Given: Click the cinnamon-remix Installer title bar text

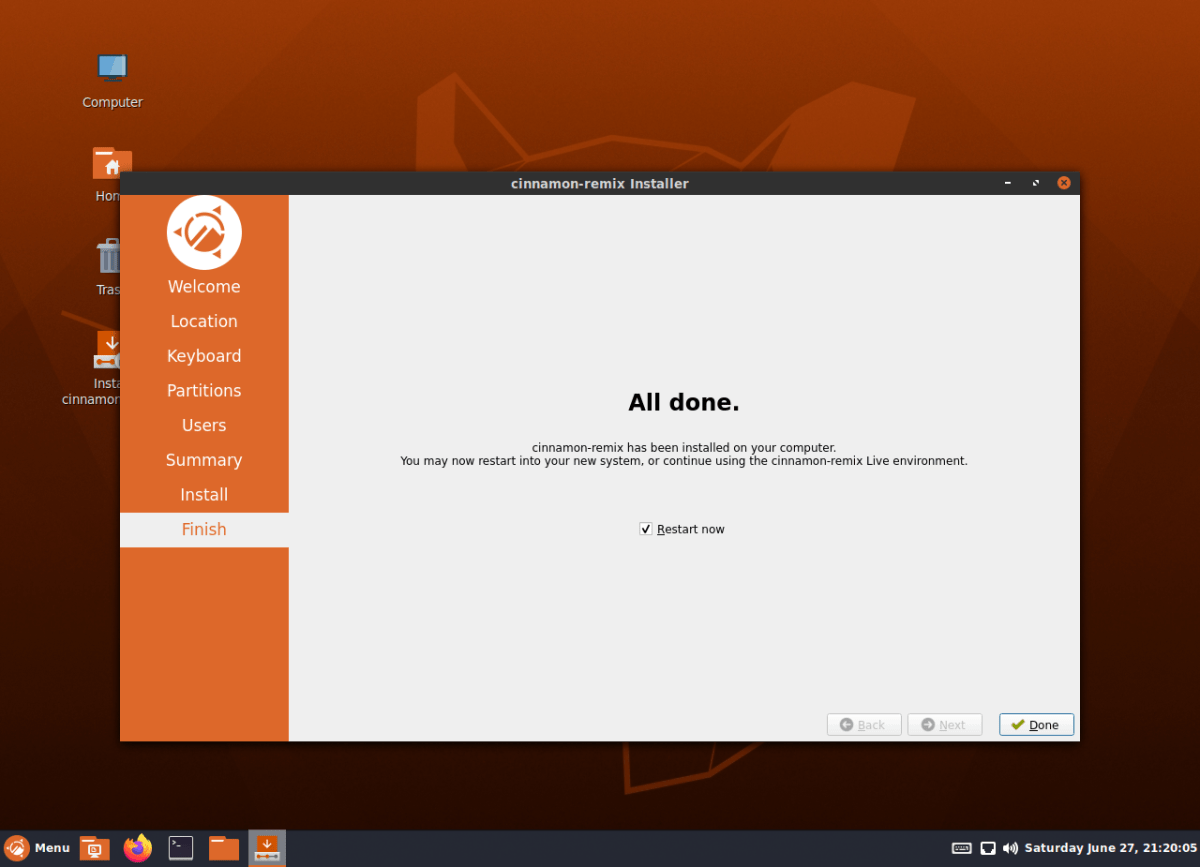Looking at the screenshot, I should click(600, 184).
